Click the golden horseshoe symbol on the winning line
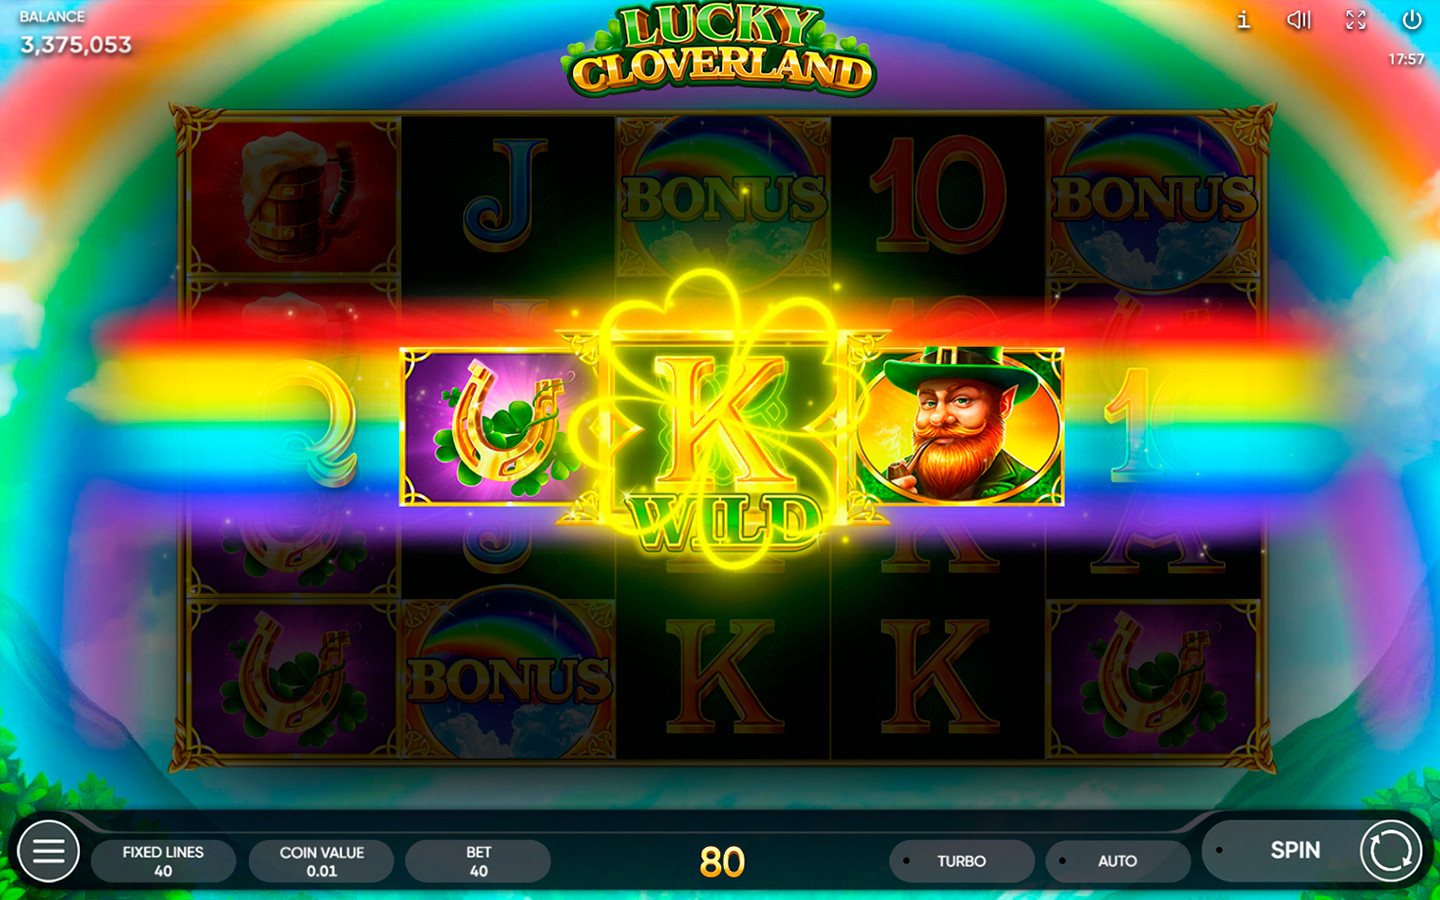The width and height of the screenshot is (1440, 900). [x=503, y=426]
